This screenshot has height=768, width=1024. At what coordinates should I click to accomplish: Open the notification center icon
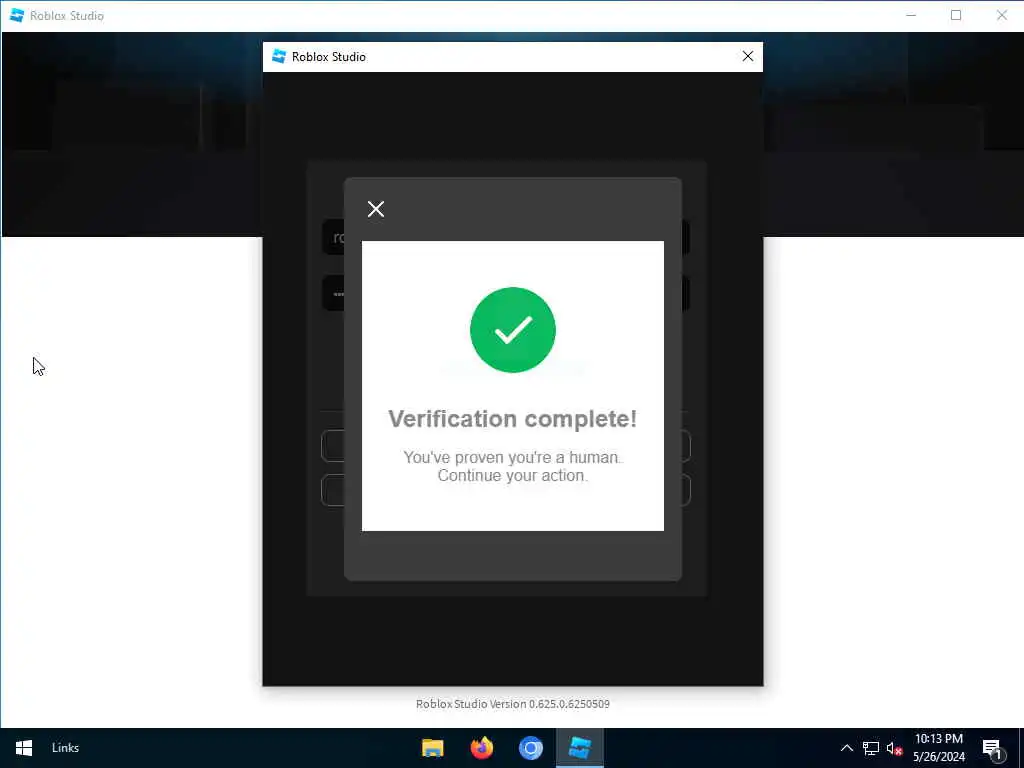tap(993, 748)
